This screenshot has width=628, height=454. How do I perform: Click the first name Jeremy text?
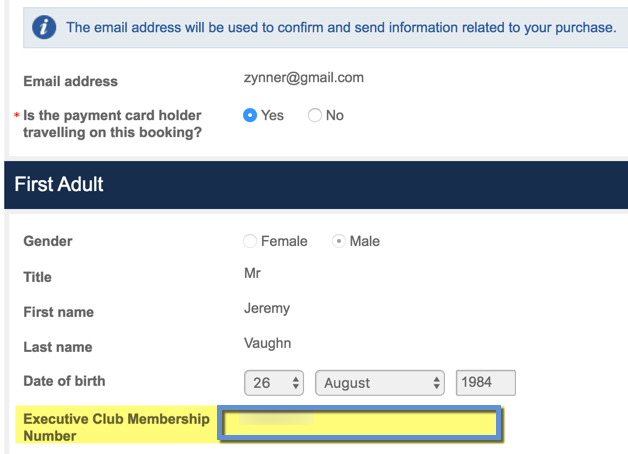[267, 308]
